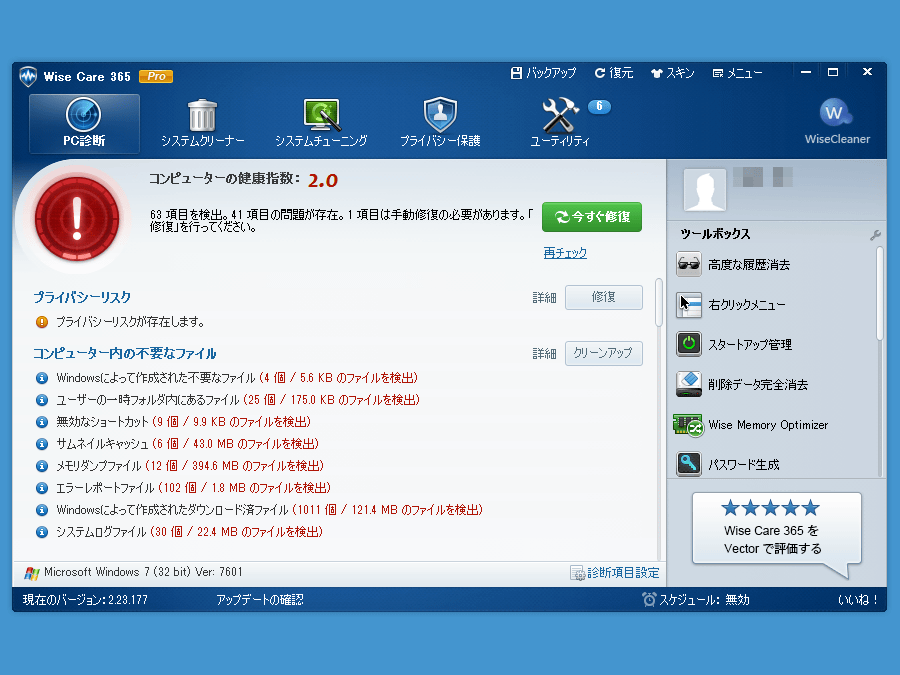Click バックアップ in title bar

click(x=543, y=73)
